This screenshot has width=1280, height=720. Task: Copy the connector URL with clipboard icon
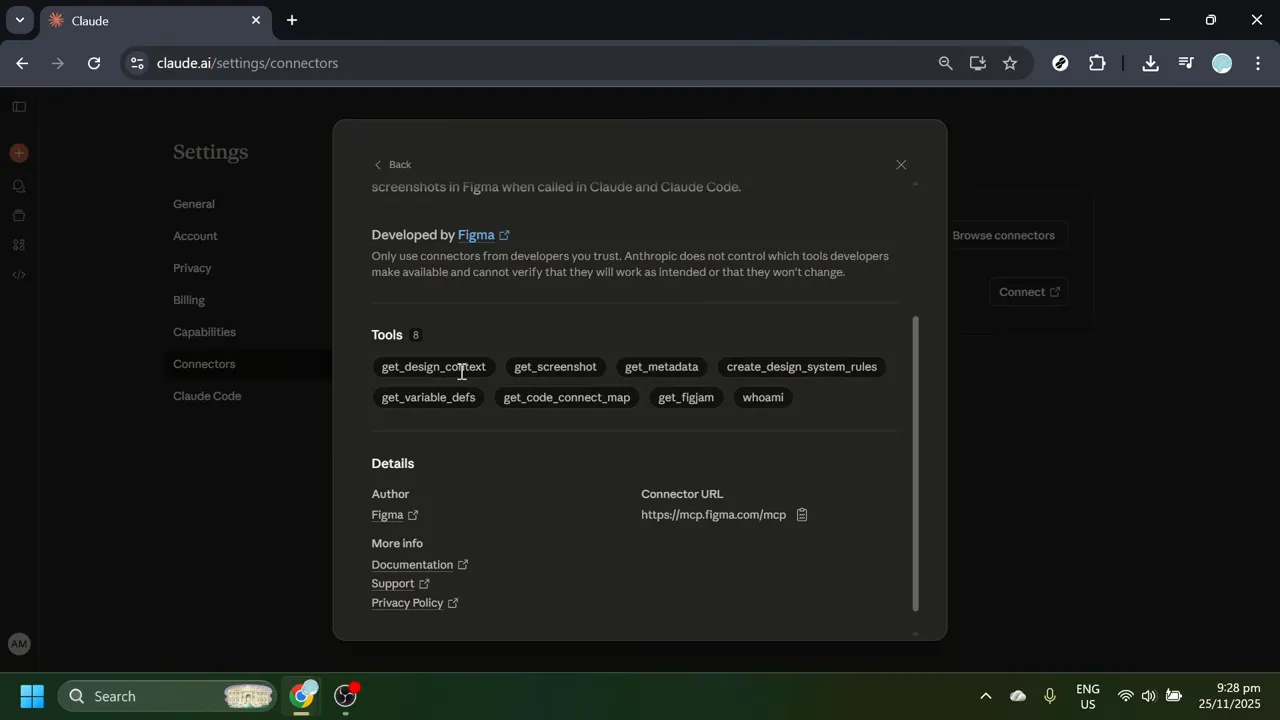pos(802,515)
